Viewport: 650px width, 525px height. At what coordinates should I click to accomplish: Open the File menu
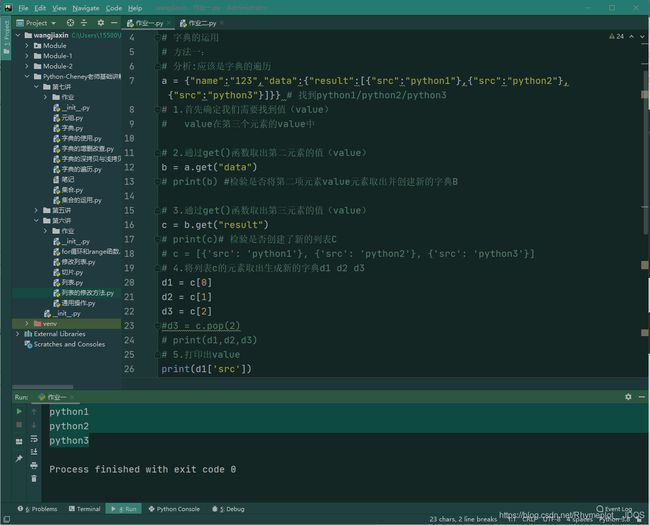click(x=23, y=8)
